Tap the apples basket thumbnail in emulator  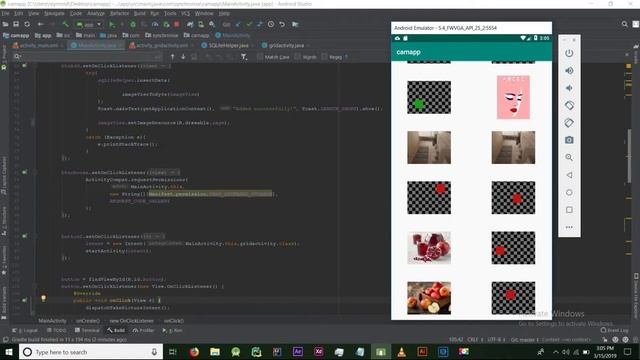pos(429,298)
